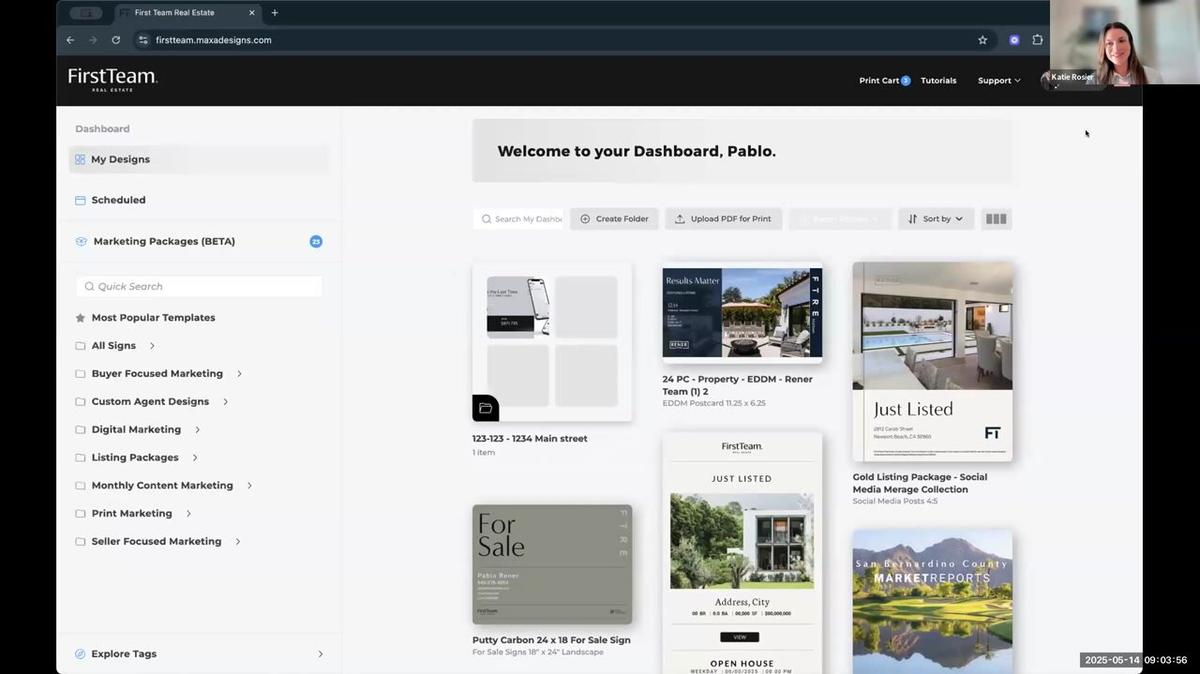Click the folder badge on 1234 Main street card
1200x674 pixels.
click(485, 408)
